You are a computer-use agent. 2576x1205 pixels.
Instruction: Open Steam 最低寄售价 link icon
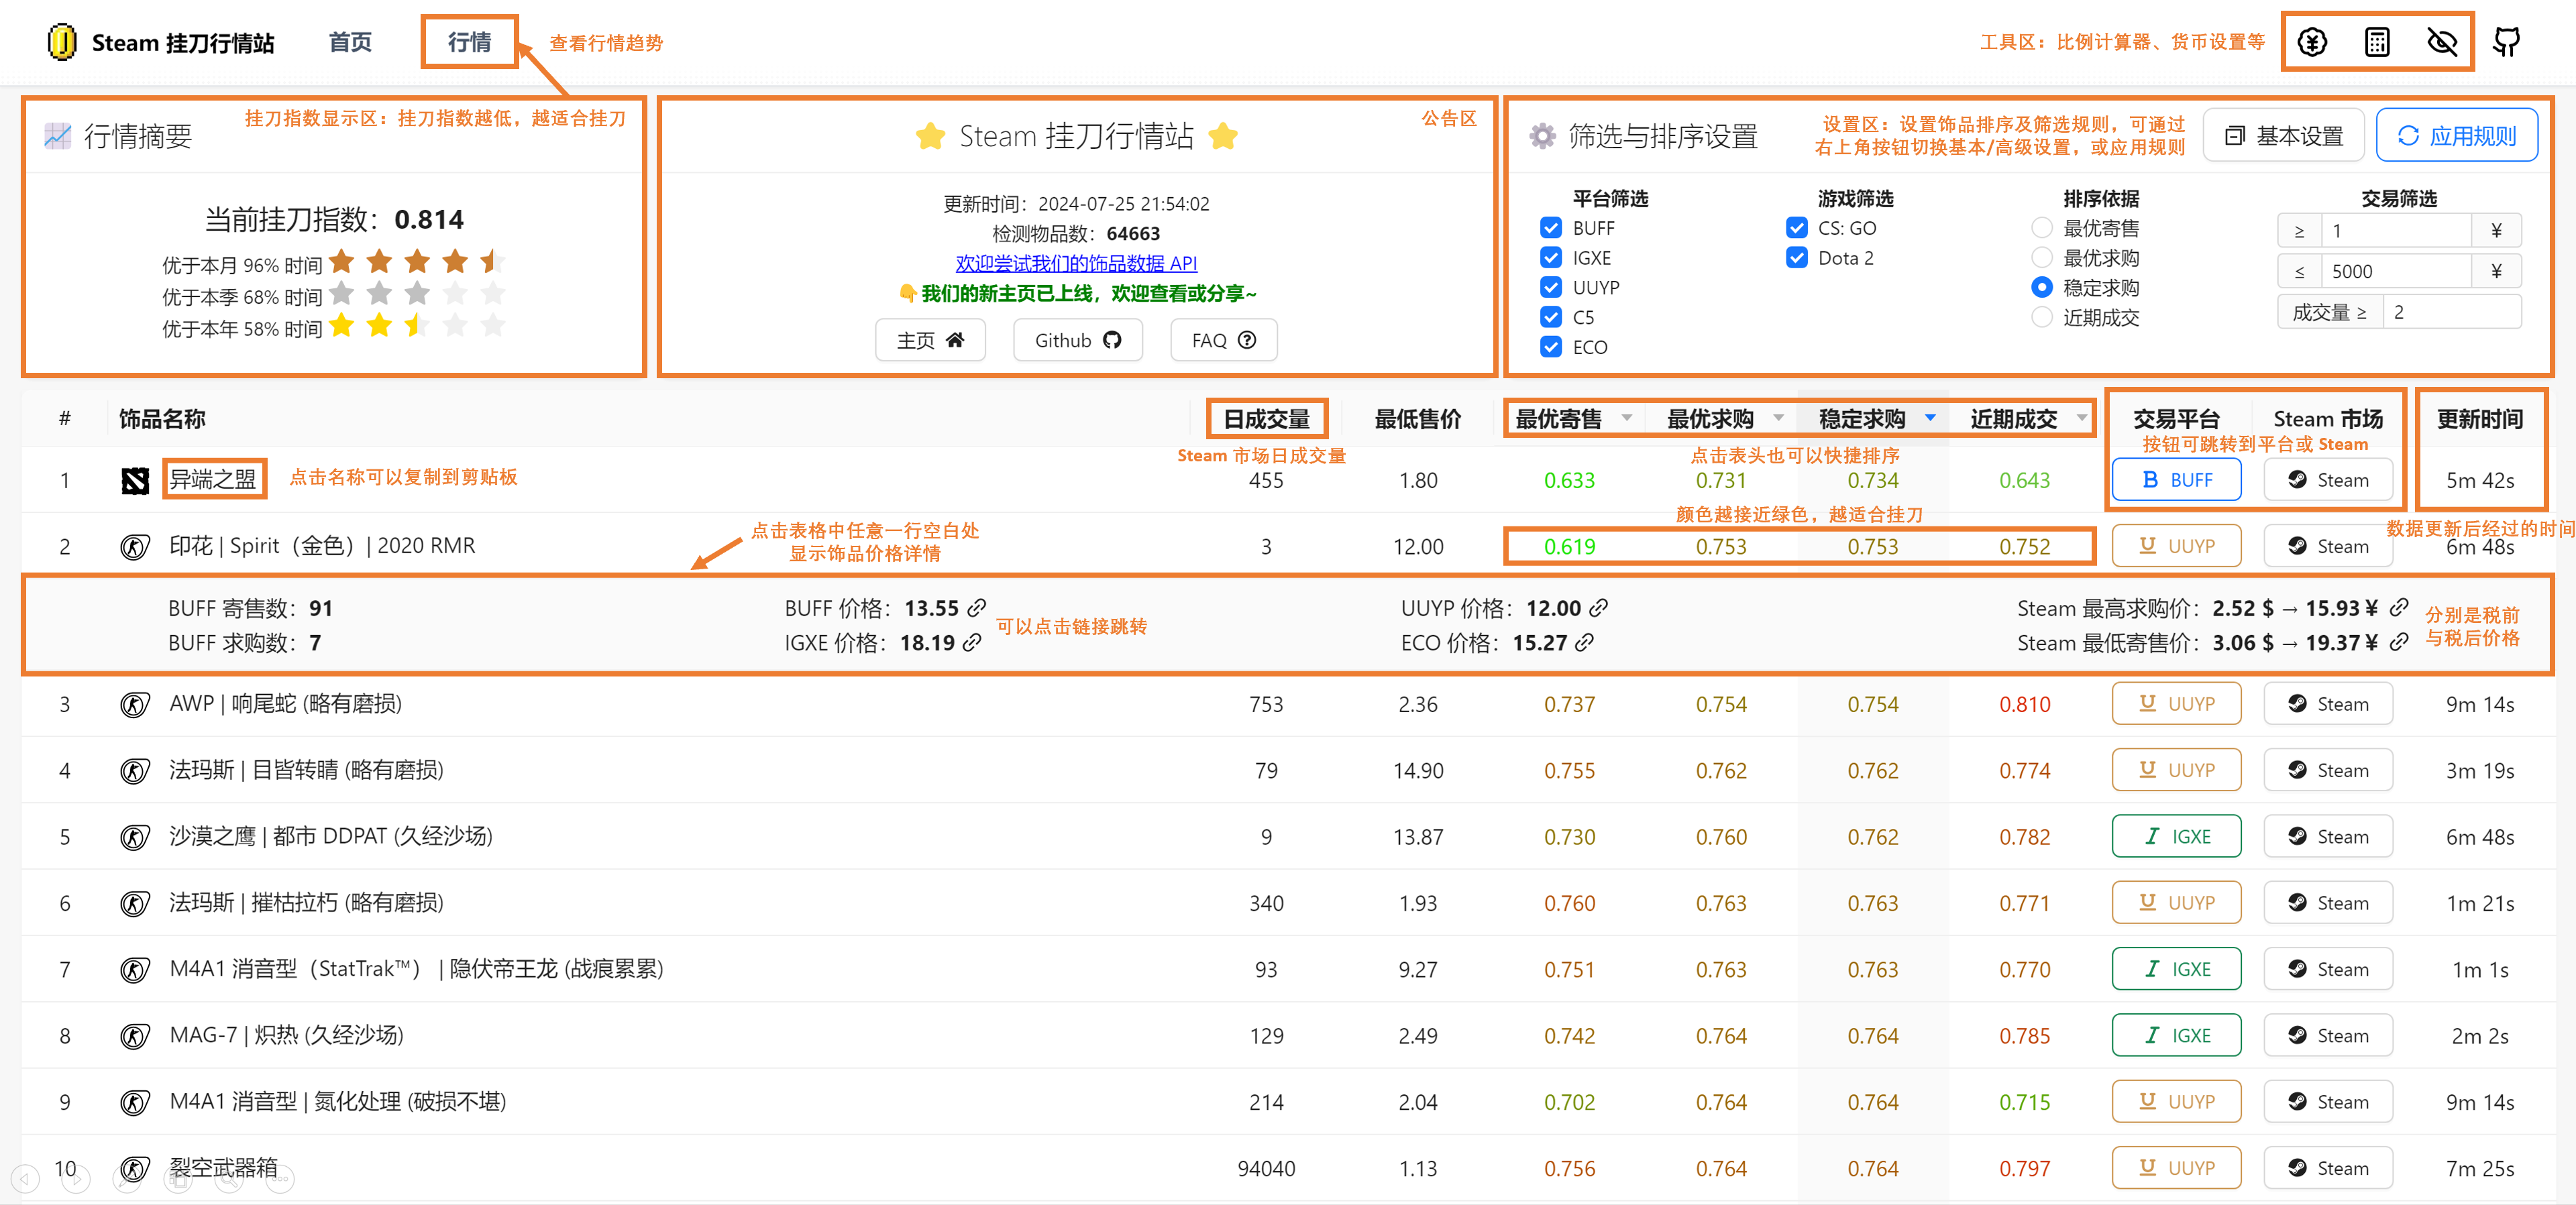[x=2398, y=643]
